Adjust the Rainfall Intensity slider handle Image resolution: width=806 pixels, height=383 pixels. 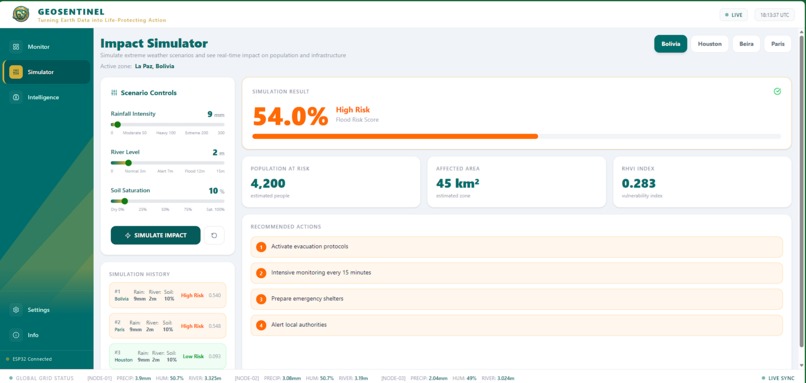tap(117, 124)
